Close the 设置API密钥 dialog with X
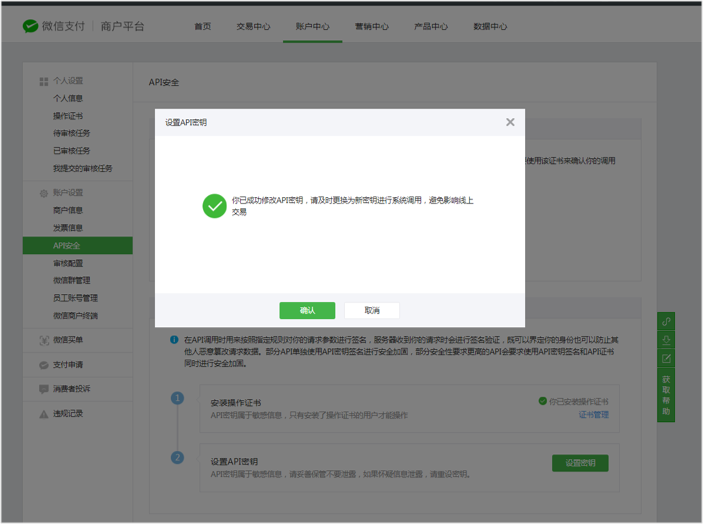 510,122
